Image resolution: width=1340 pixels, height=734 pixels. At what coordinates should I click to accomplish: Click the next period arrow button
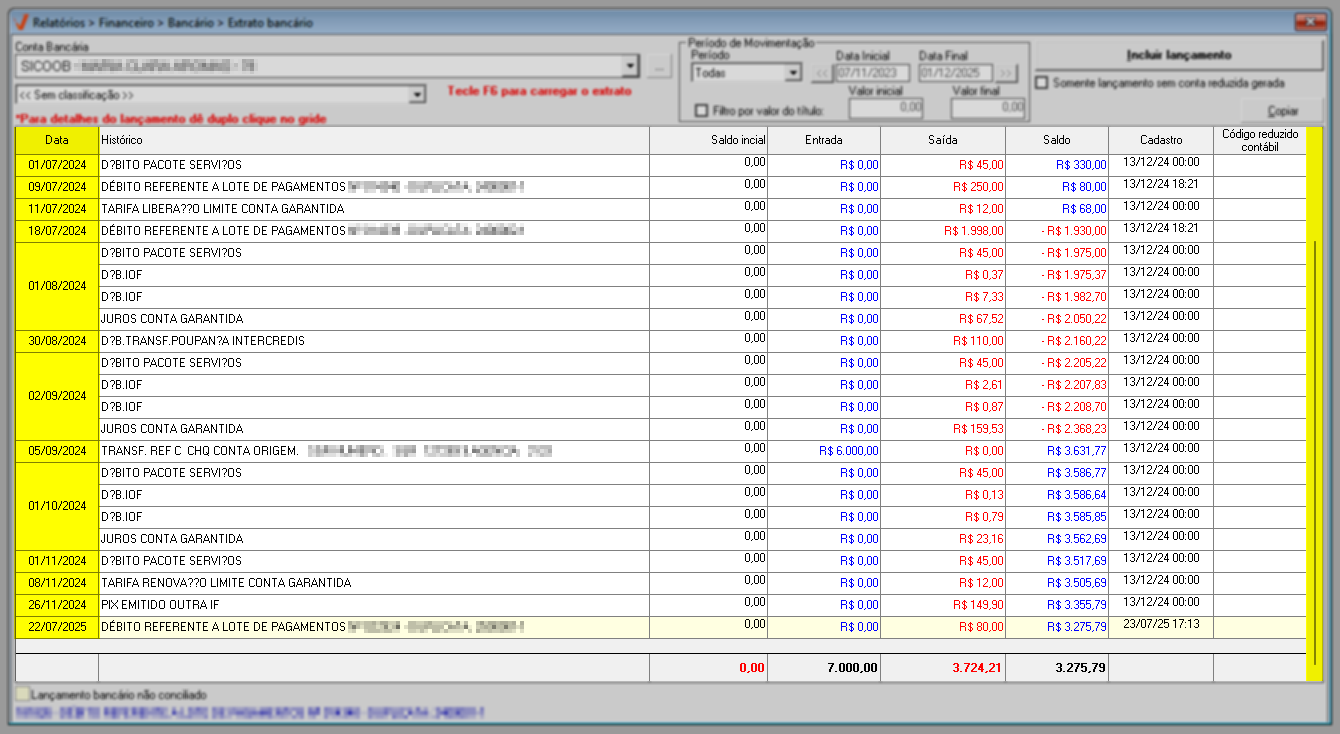coord(1005,73)
